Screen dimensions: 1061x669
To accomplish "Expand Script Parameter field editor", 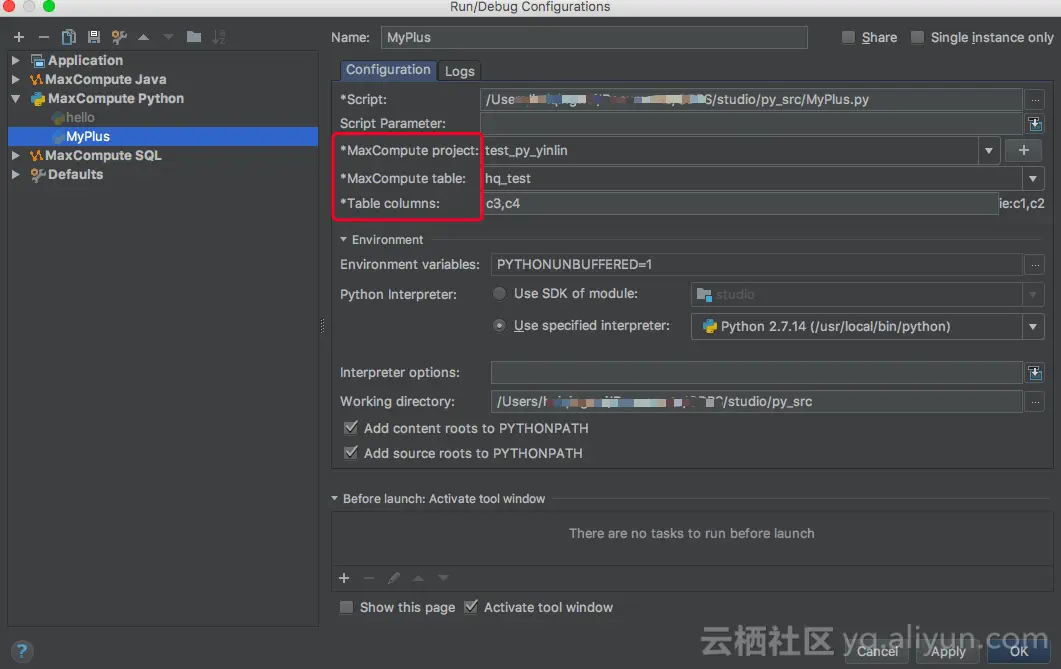I will 1035,124.
